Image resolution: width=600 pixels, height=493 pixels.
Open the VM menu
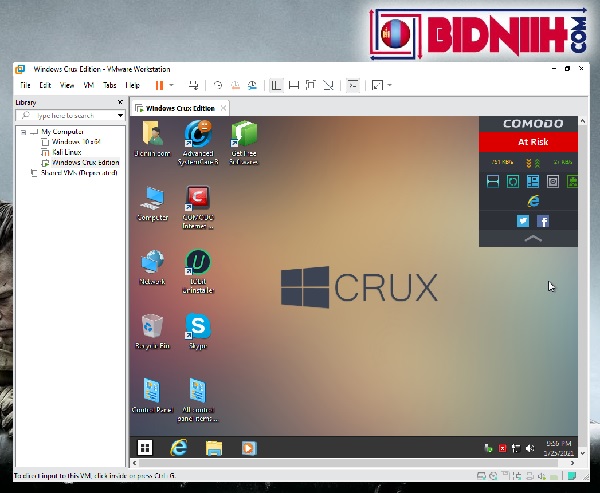point(89,85)
